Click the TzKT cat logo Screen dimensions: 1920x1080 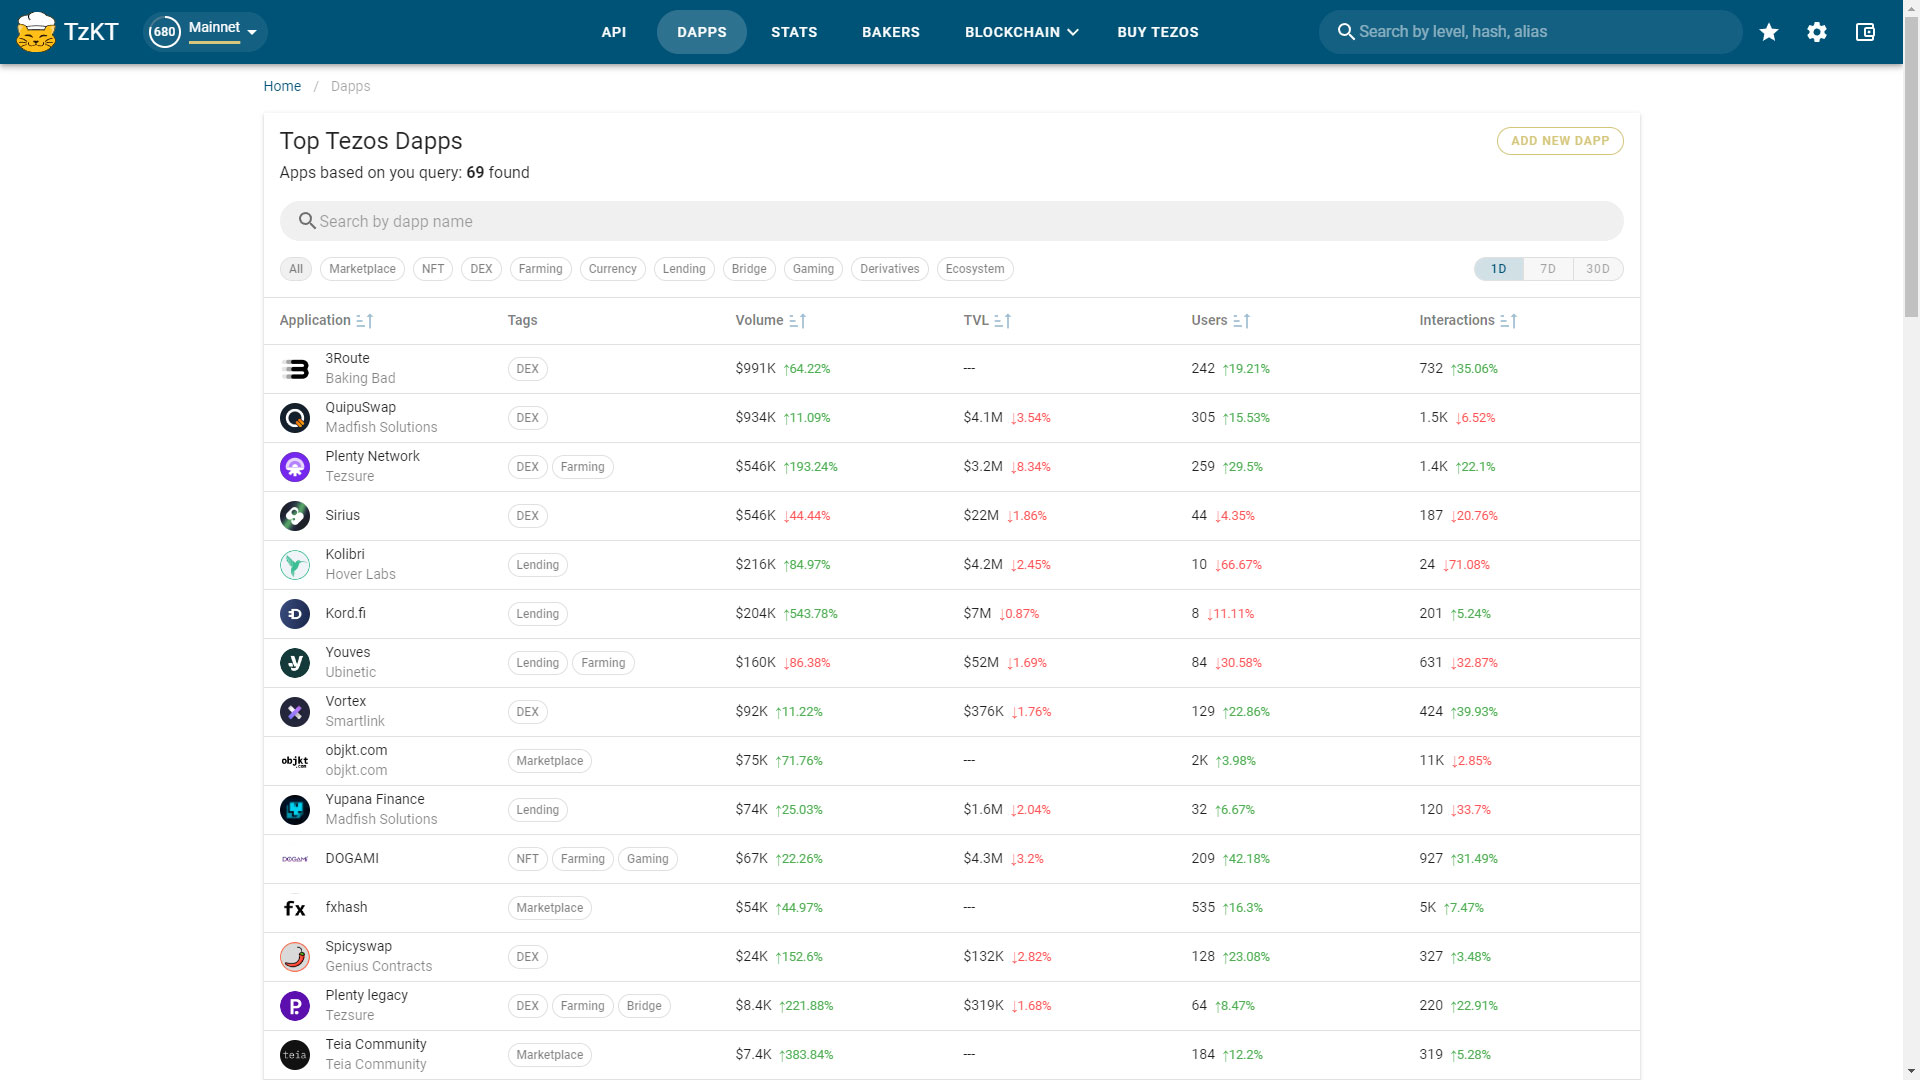pos(37,31)
